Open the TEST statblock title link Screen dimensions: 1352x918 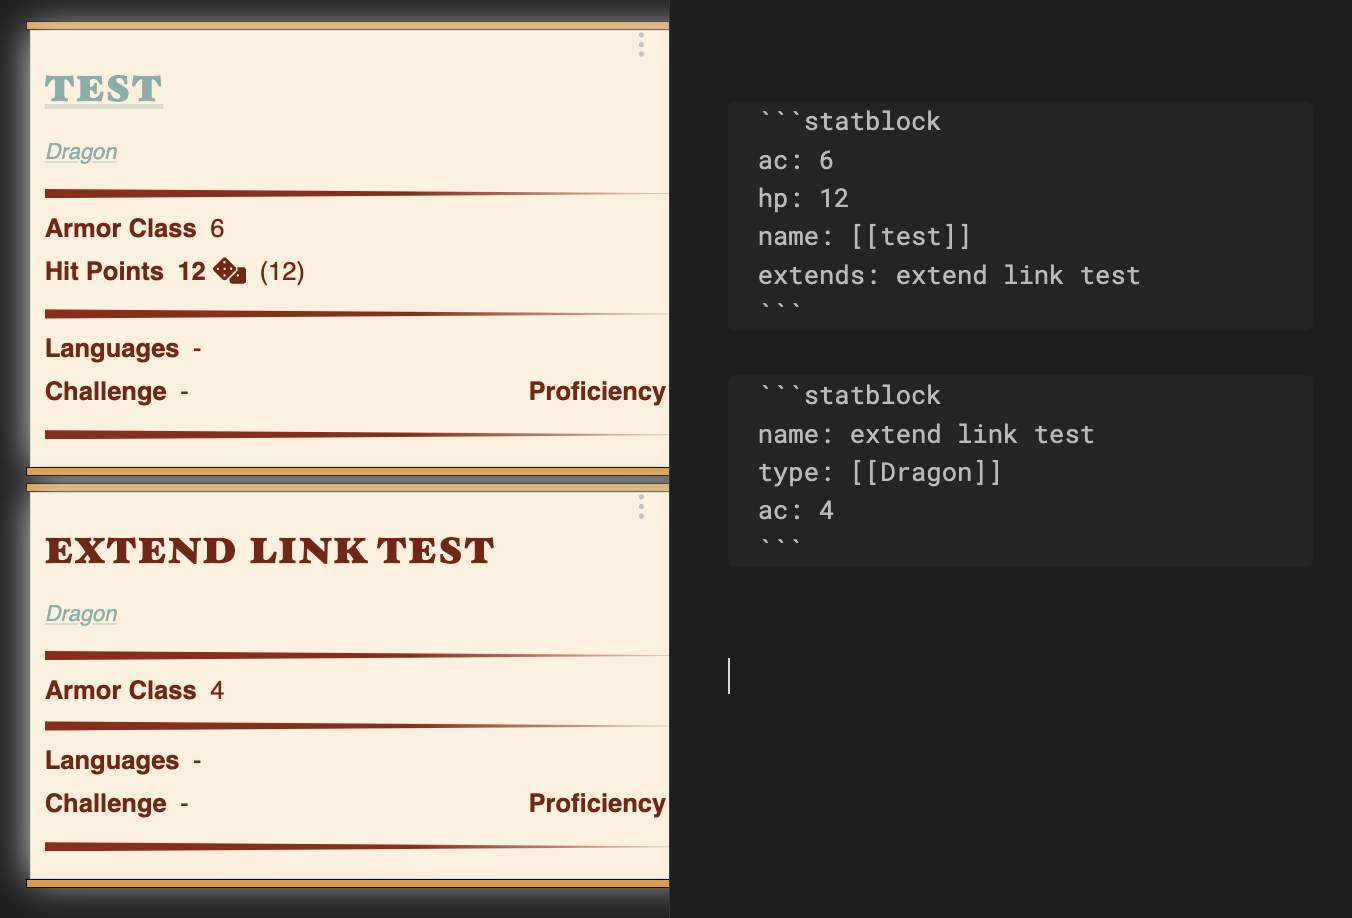[103, 89]
